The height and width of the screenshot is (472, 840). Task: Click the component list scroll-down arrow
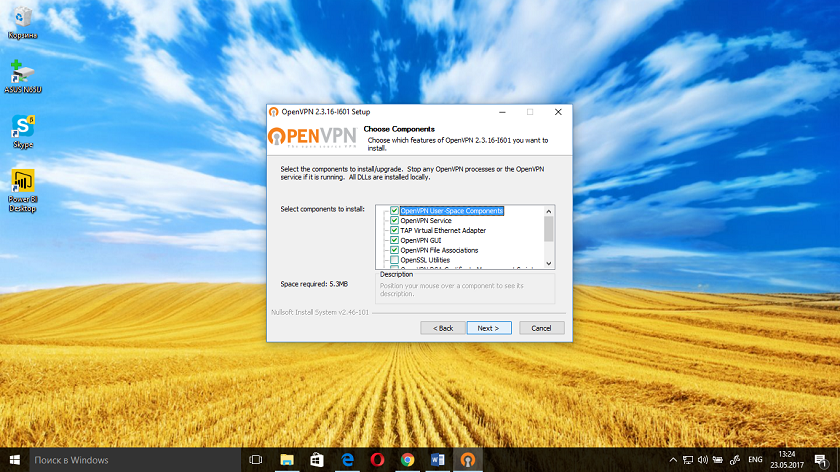tap(549, 263)
